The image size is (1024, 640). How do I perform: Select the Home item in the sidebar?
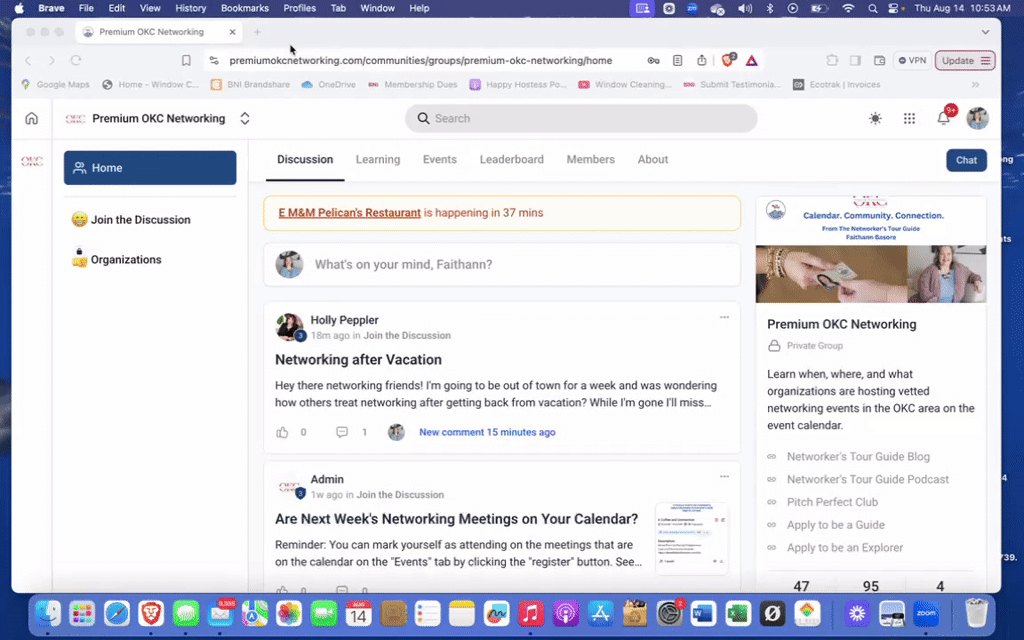(150, 168)
